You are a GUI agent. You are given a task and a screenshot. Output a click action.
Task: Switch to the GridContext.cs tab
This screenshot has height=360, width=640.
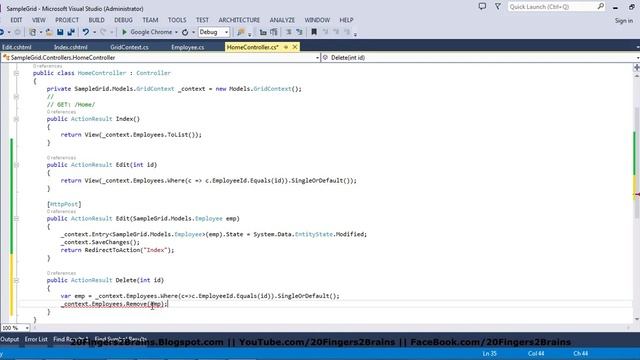pos(129,47)
